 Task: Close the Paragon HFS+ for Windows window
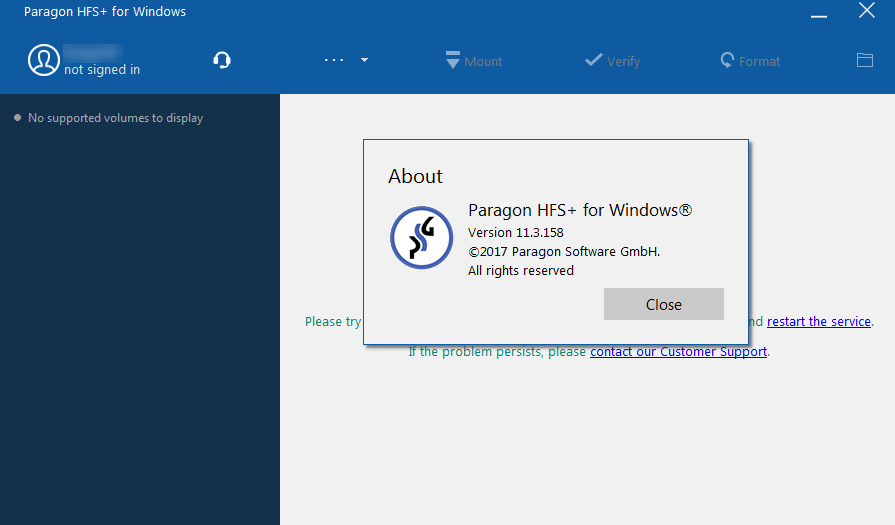[x=866, y=10]
